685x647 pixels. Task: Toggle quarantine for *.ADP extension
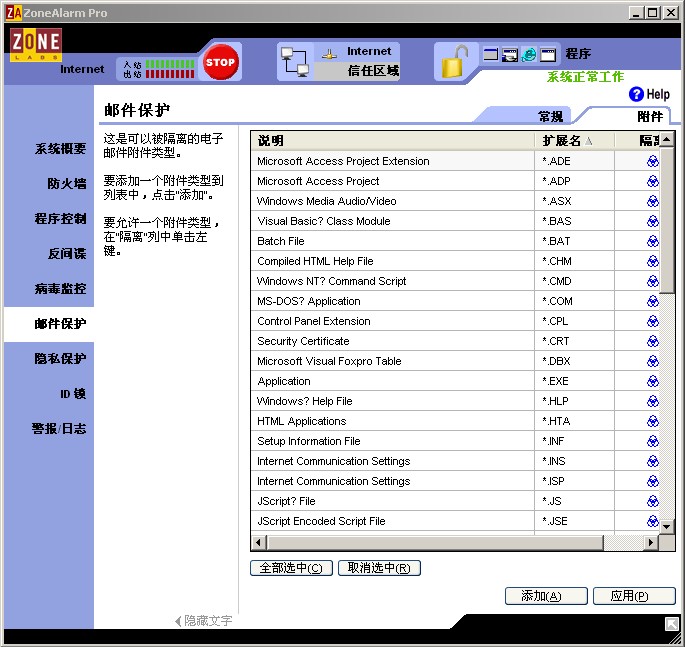click(x=653, y=181)
